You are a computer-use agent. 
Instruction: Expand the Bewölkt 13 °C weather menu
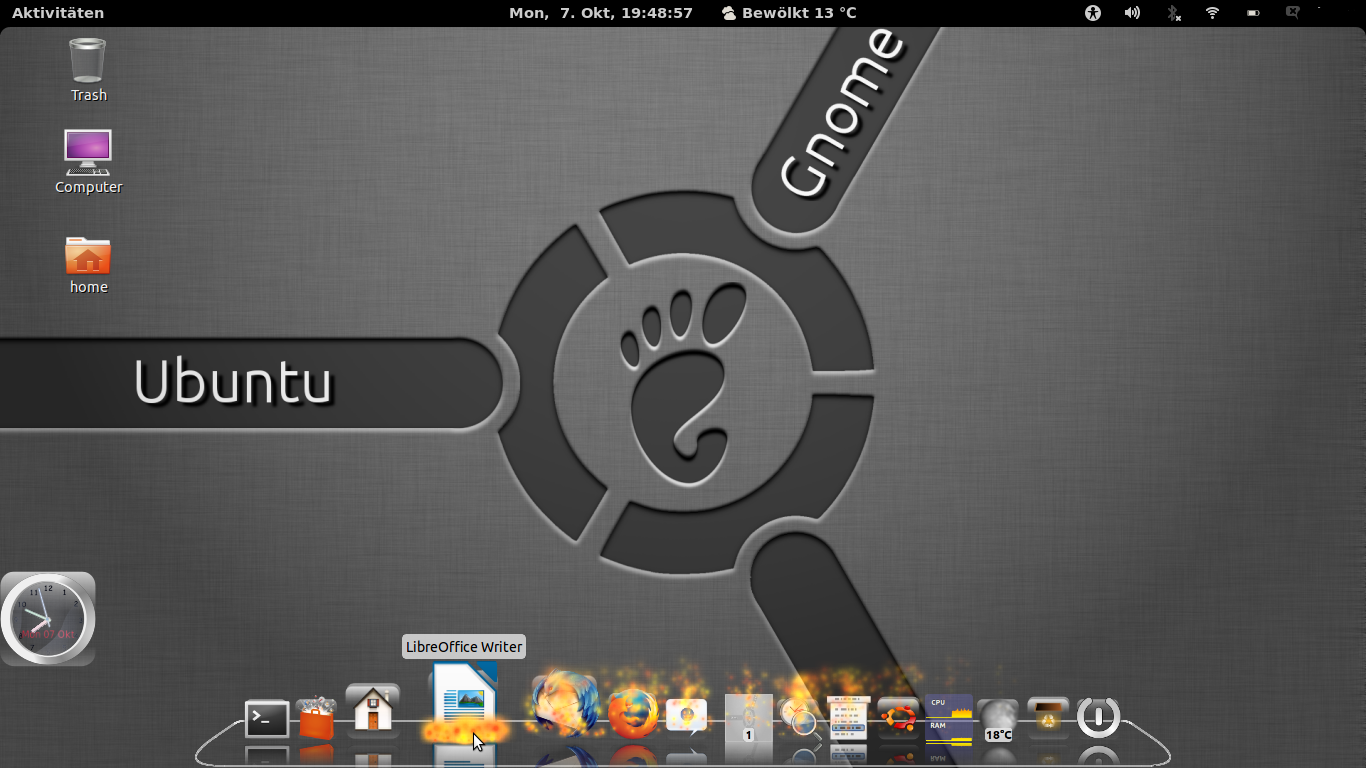pos(789,13)
